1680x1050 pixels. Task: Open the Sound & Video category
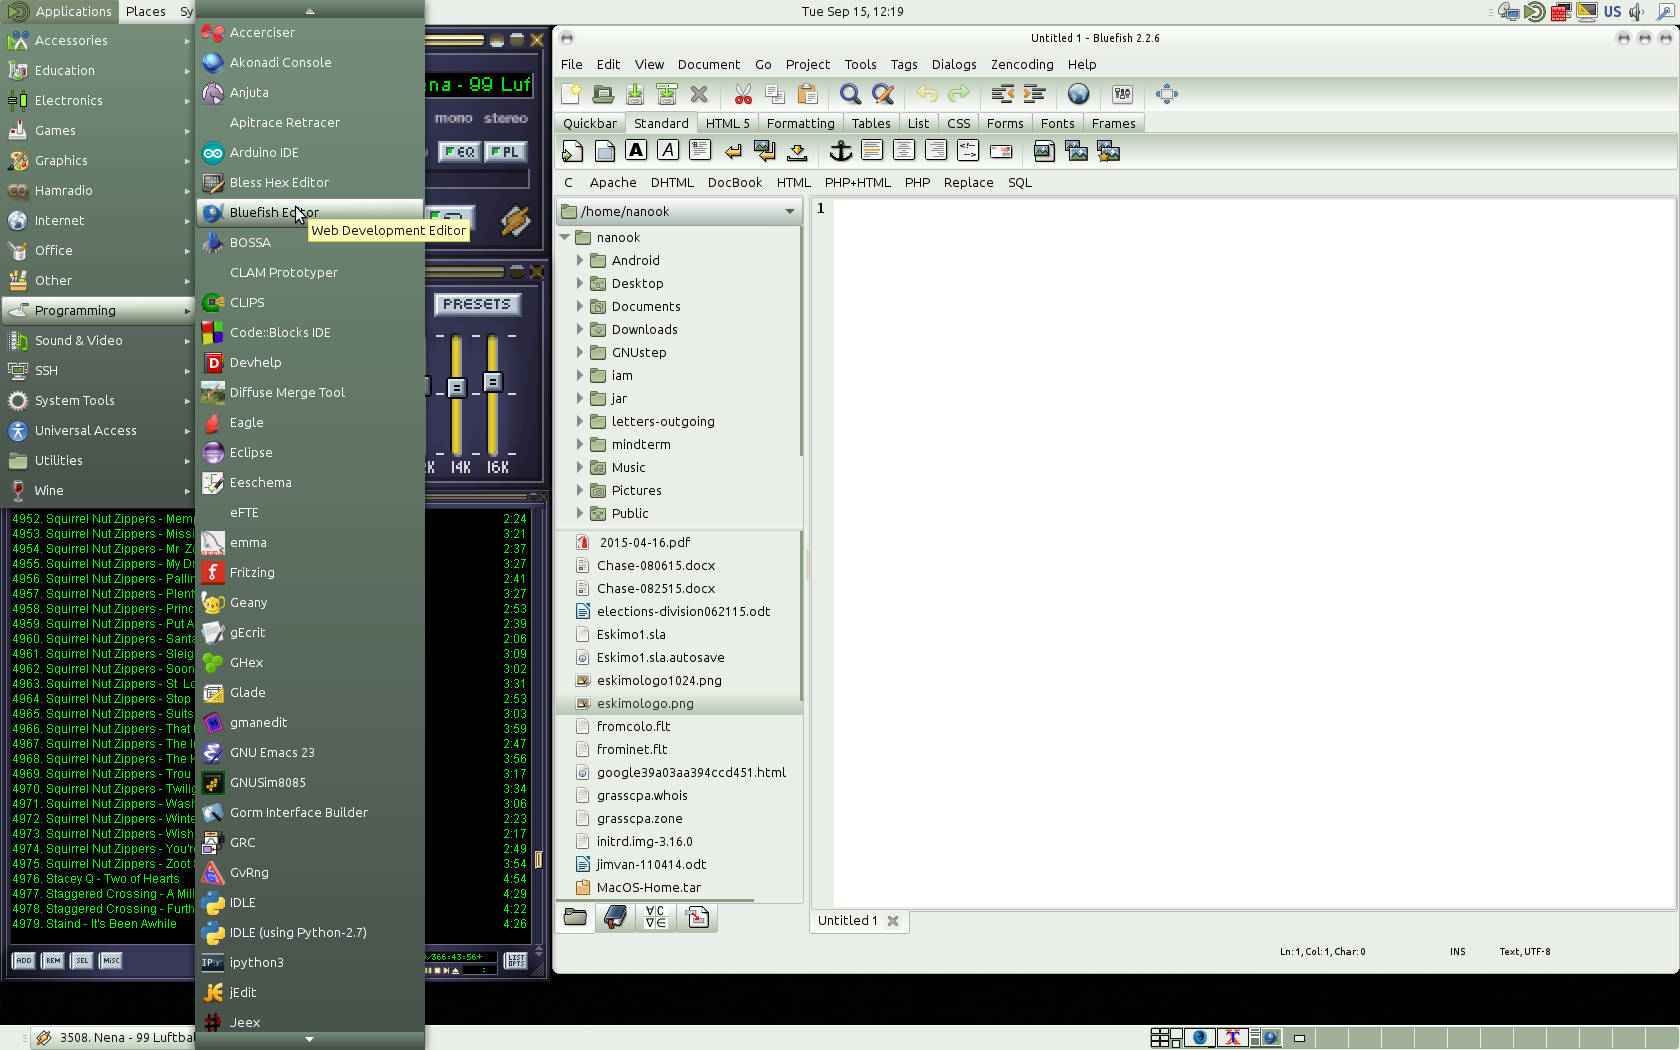pos(98,340)
